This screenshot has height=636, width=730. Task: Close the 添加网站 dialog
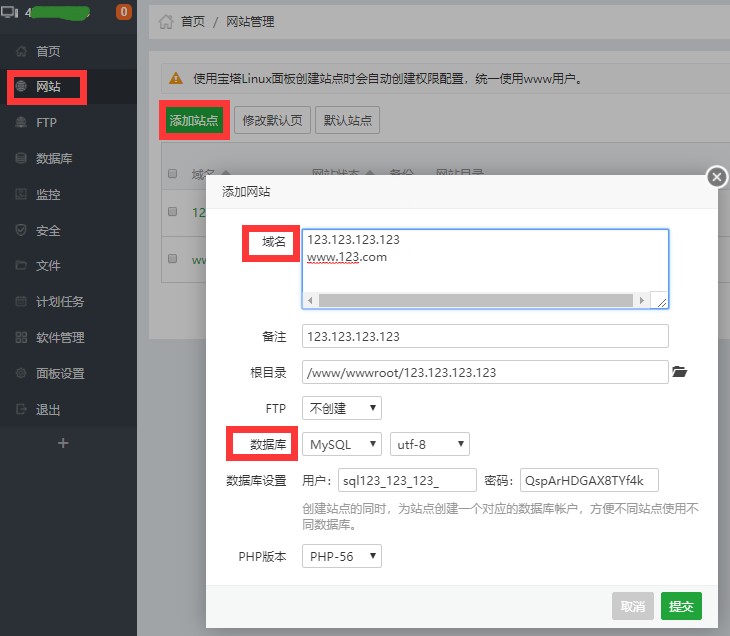(x=717, y=177)
